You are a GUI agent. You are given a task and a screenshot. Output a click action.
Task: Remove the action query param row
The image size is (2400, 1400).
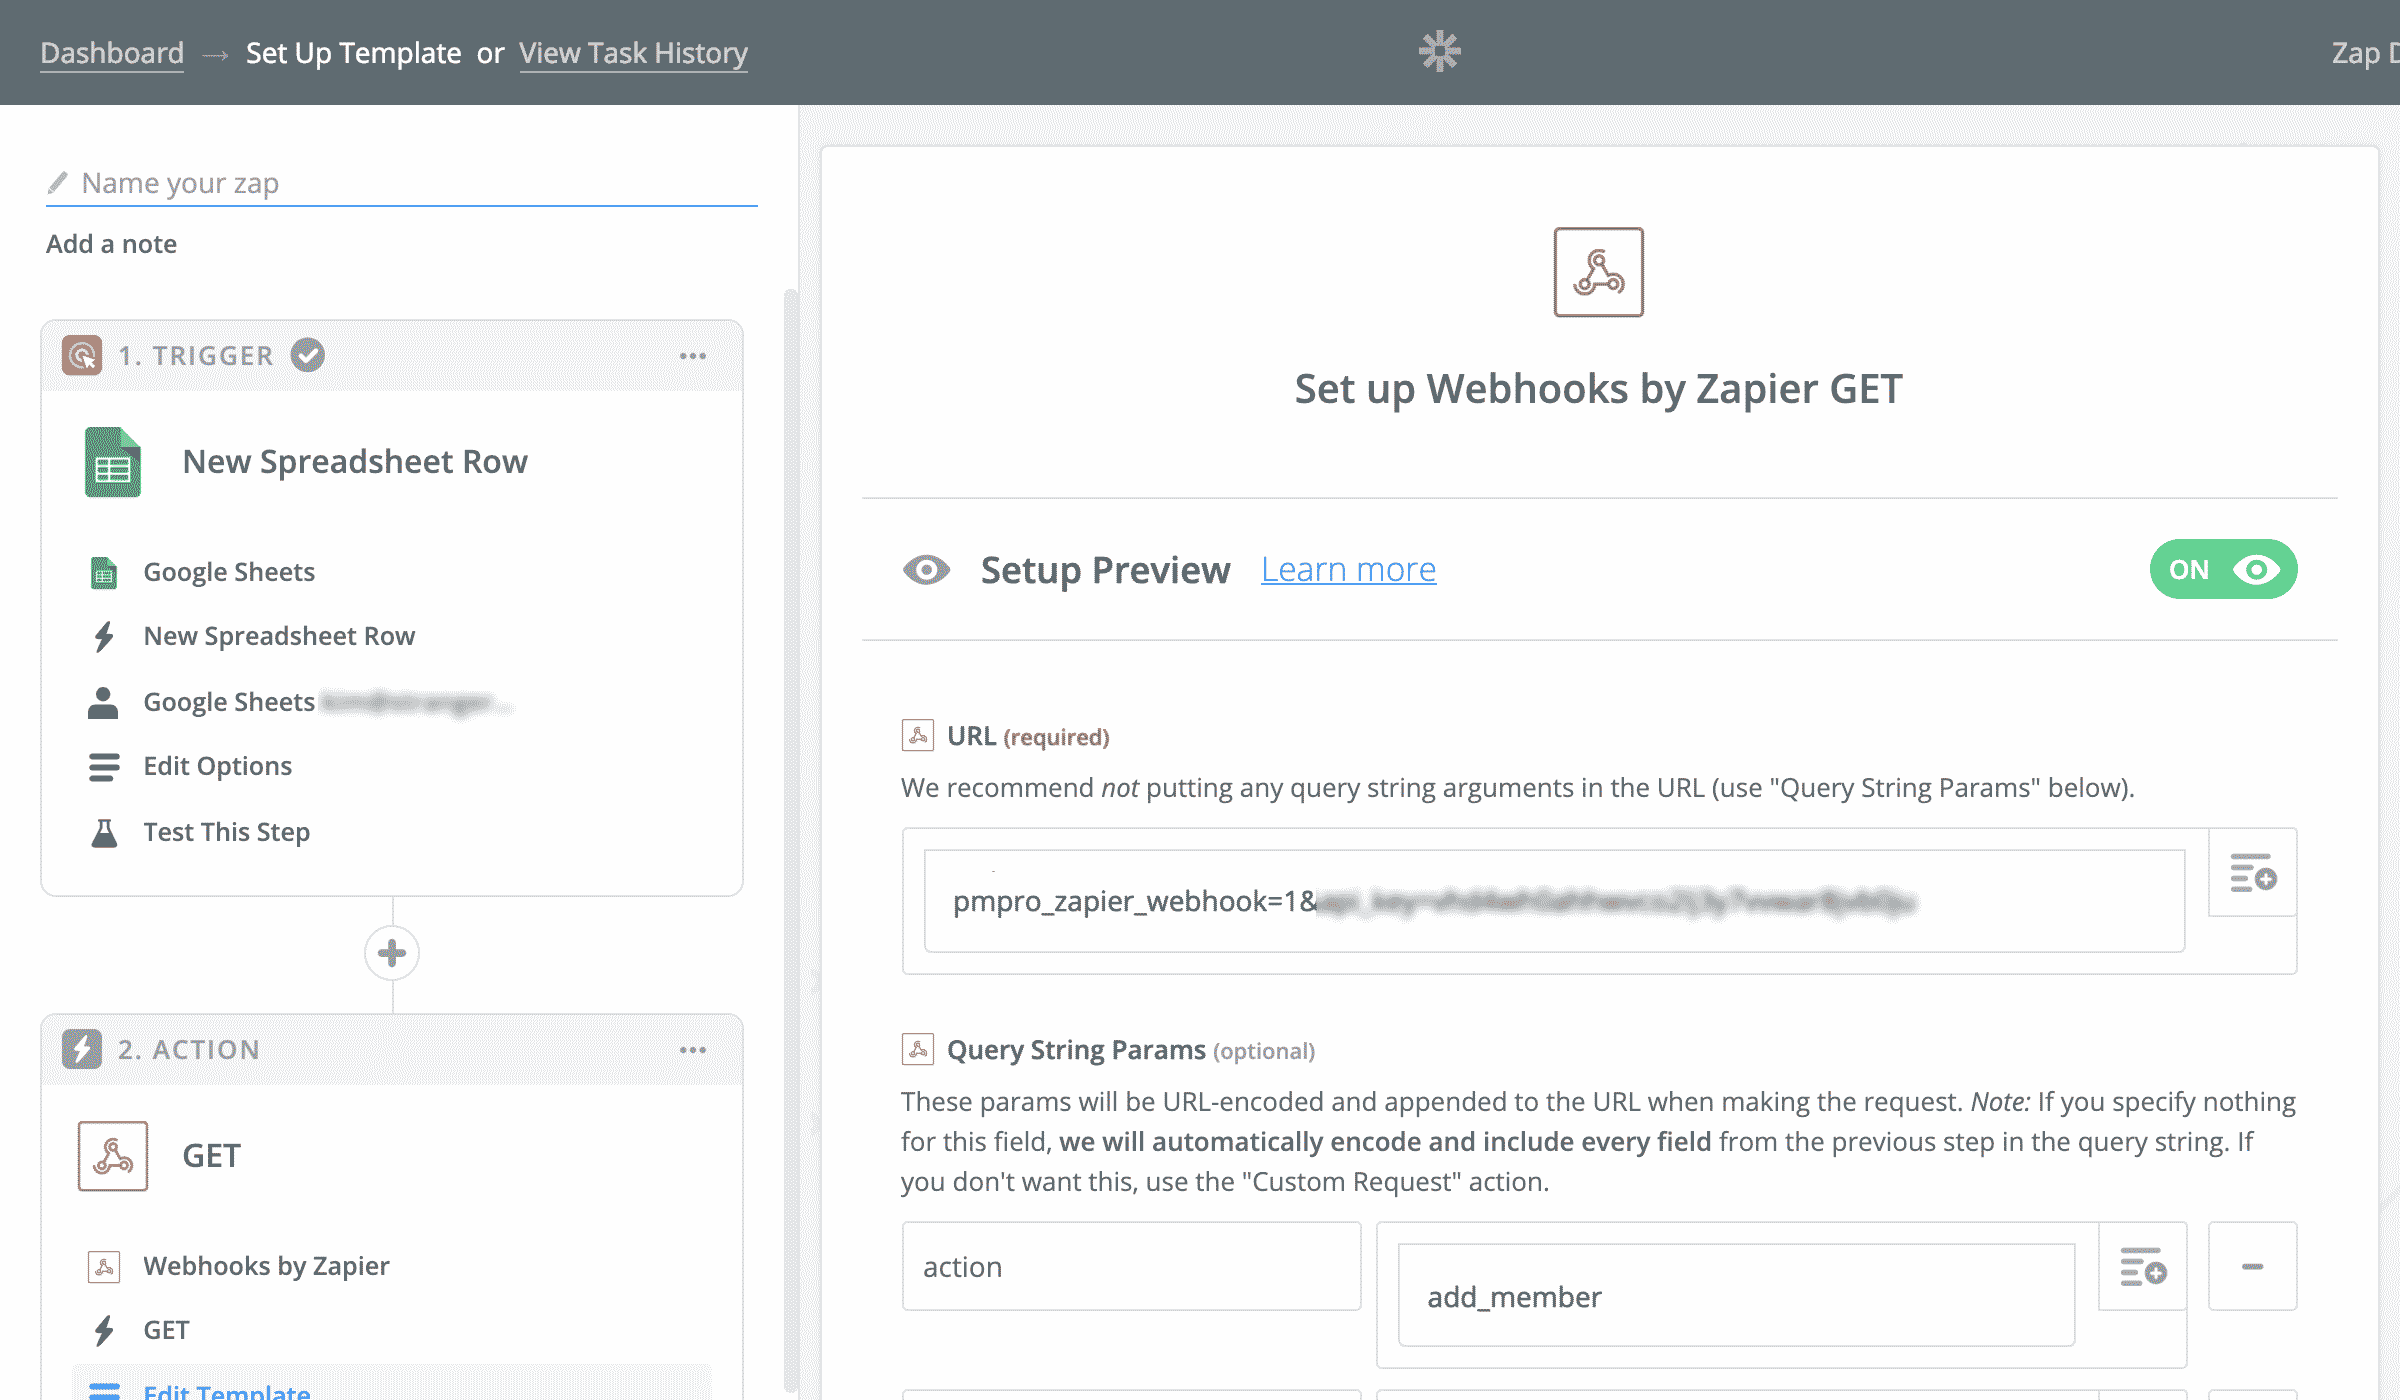2252,1267
